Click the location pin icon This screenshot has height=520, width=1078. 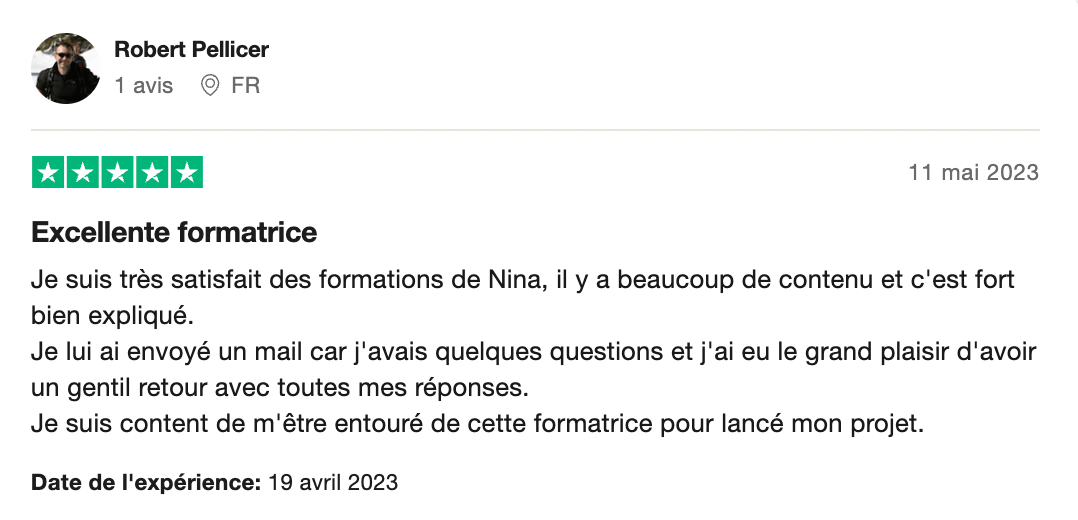click(x=210, y=86)
